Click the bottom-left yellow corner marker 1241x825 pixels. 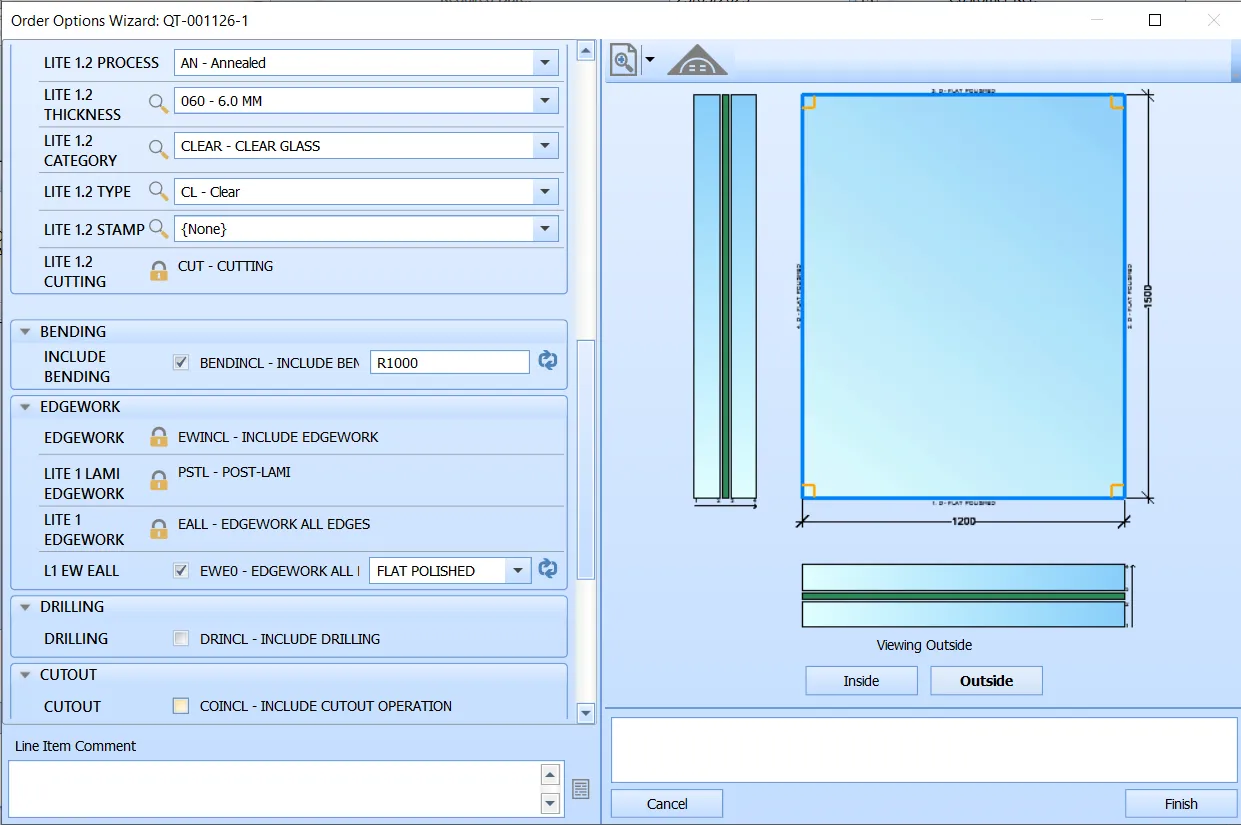(x=809, y=490)
